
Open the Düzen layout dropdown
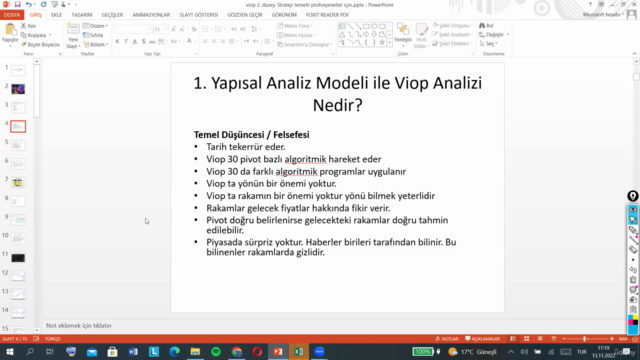pos(96,26)
